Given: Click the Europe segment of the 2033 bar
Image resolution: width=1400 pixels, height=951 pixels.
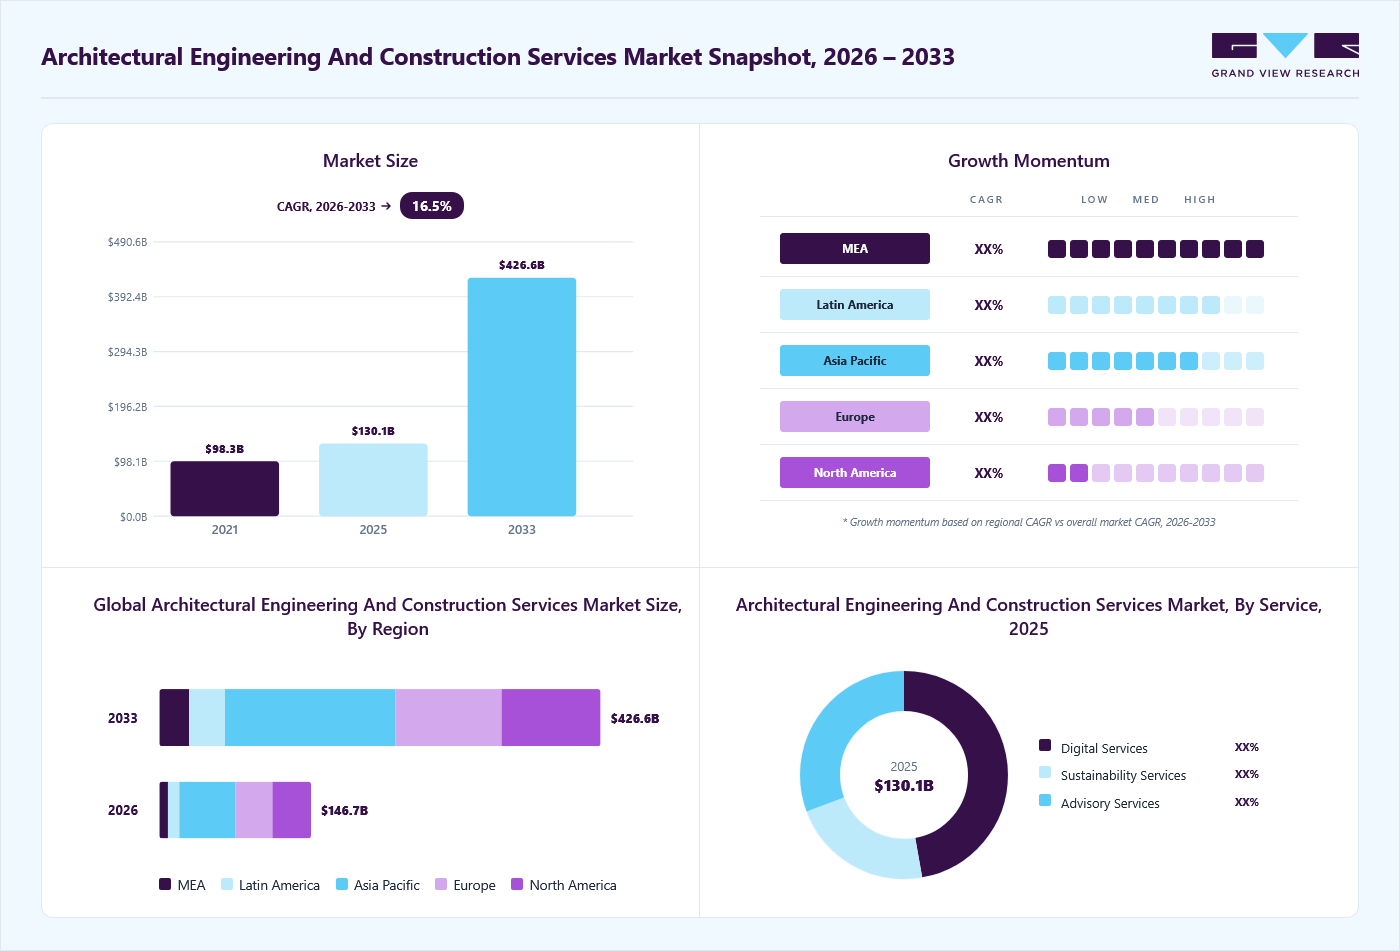Looking at the screenshot, I should click(x=448, y=717).
